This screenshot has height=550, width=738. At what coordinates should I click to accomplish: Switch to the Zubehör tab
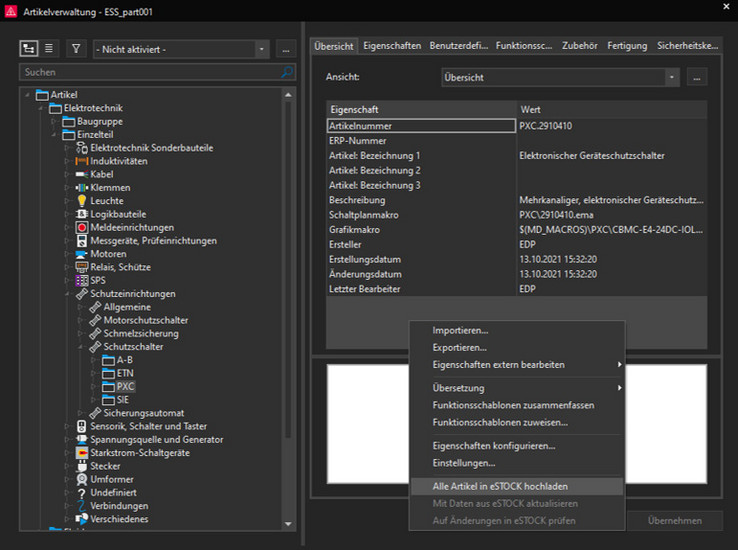(x=579, y=46)
